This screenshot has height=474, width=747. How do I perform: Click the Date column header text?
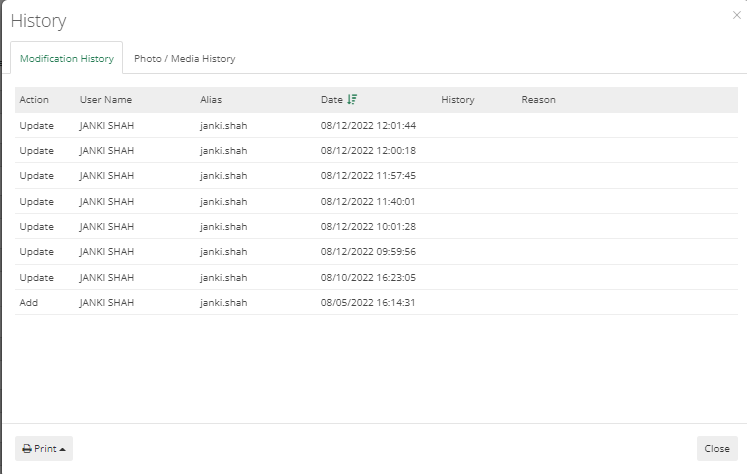332,100
